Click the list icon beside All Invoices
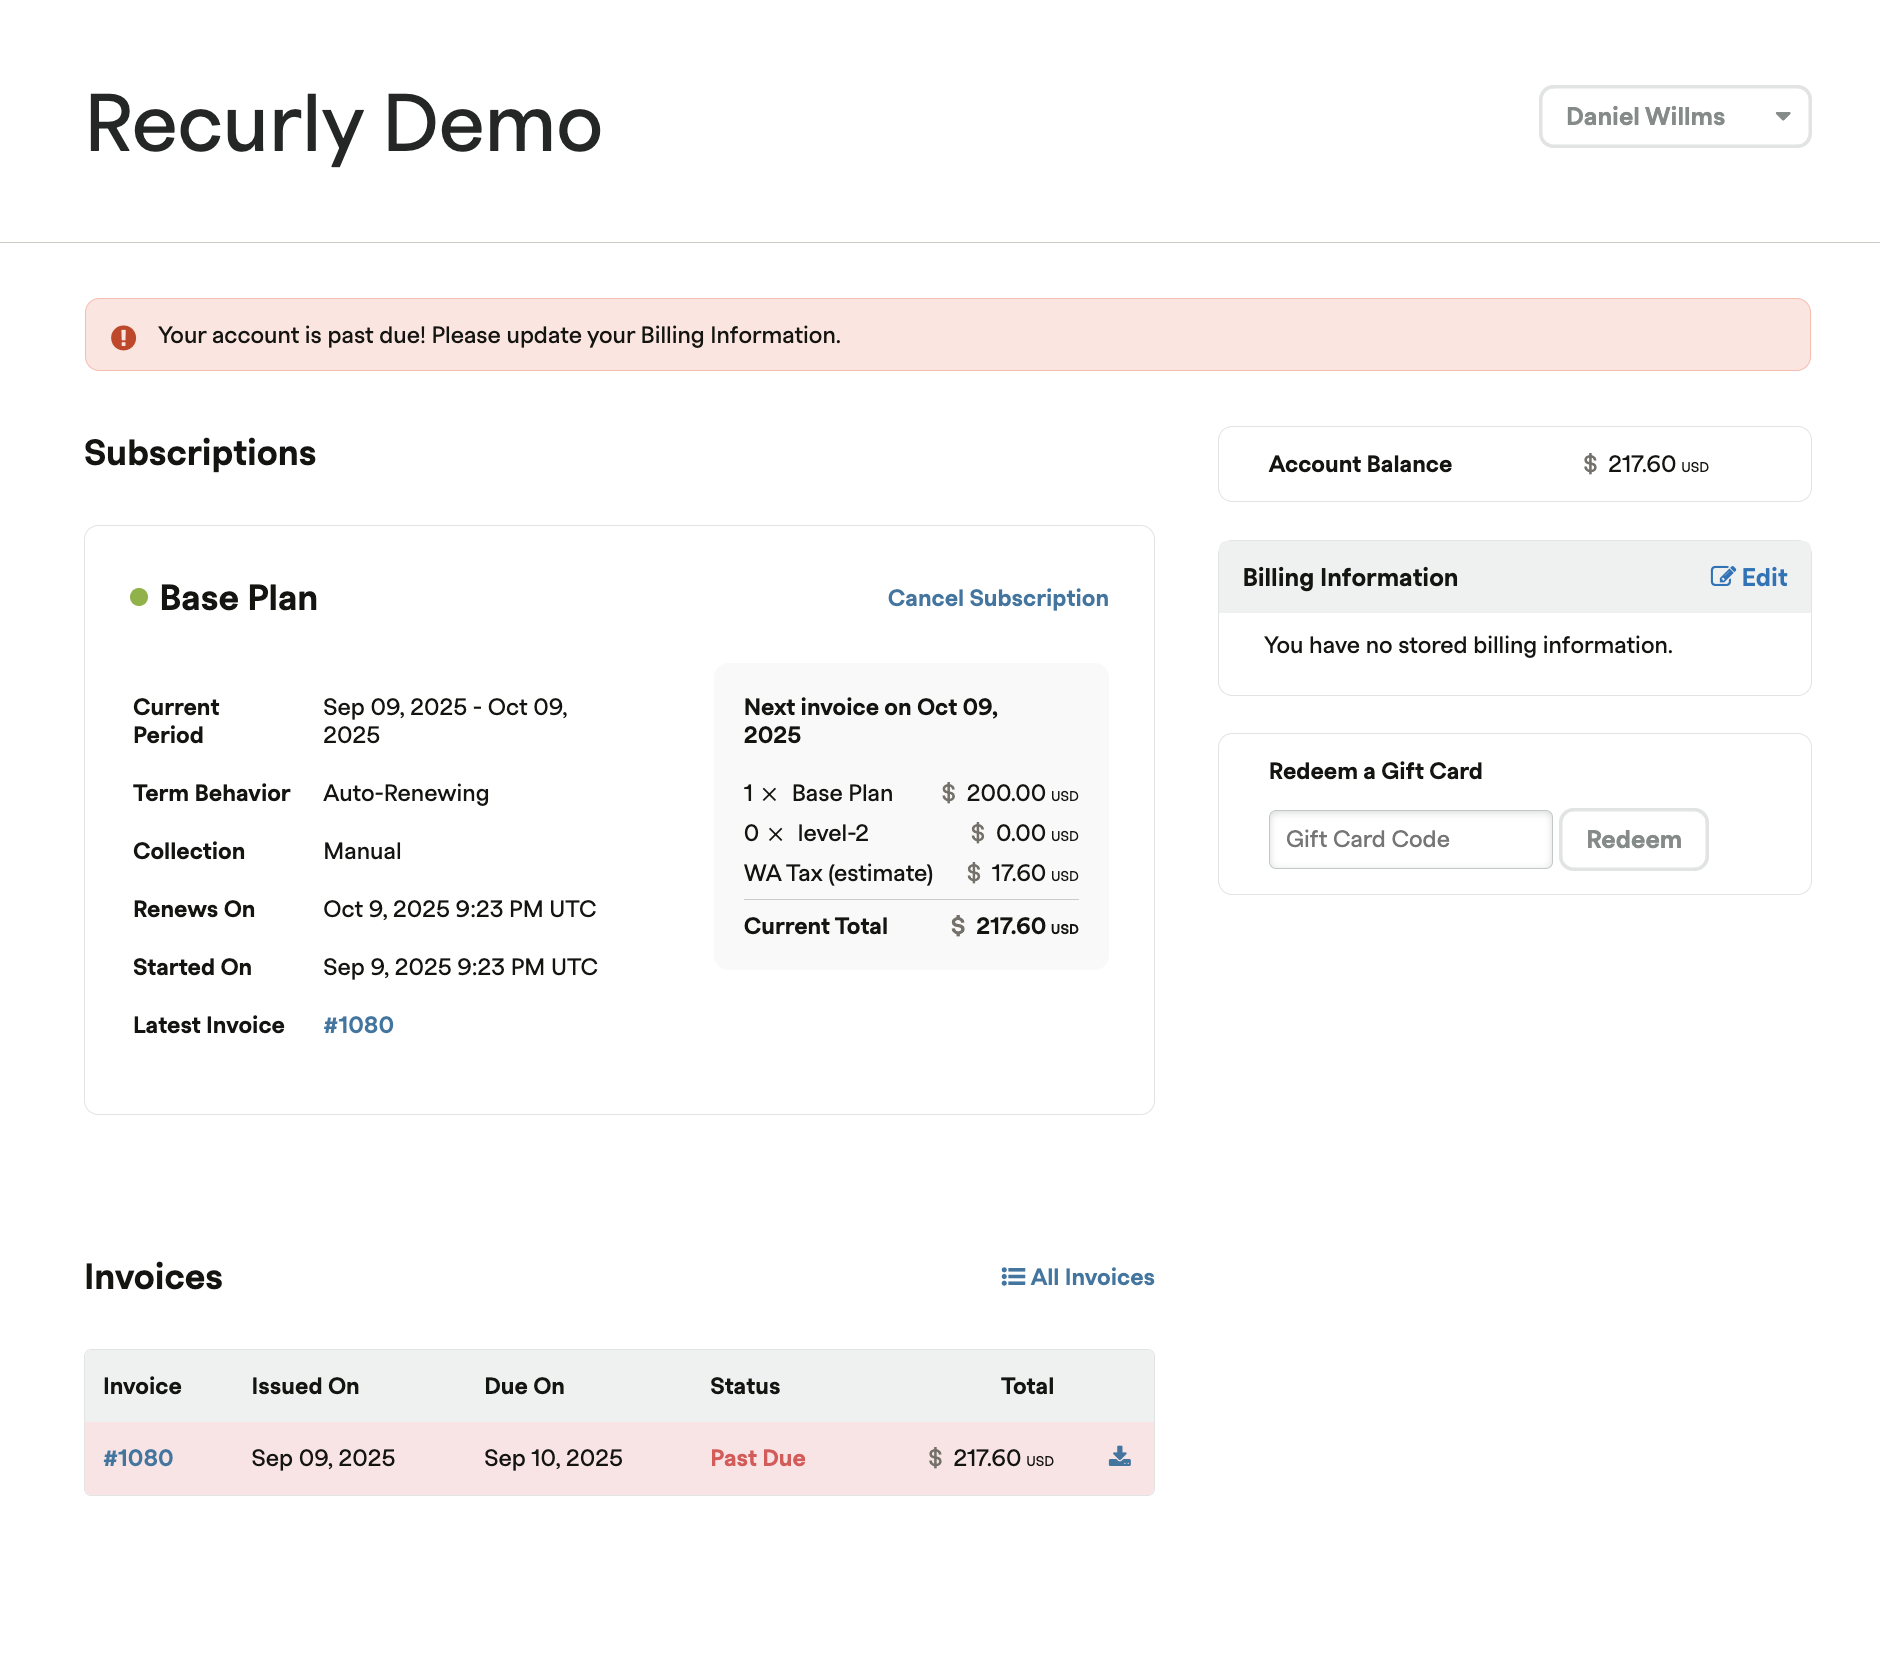The width and height of the screenshot is (1880, 1662). point(1013,1277)
